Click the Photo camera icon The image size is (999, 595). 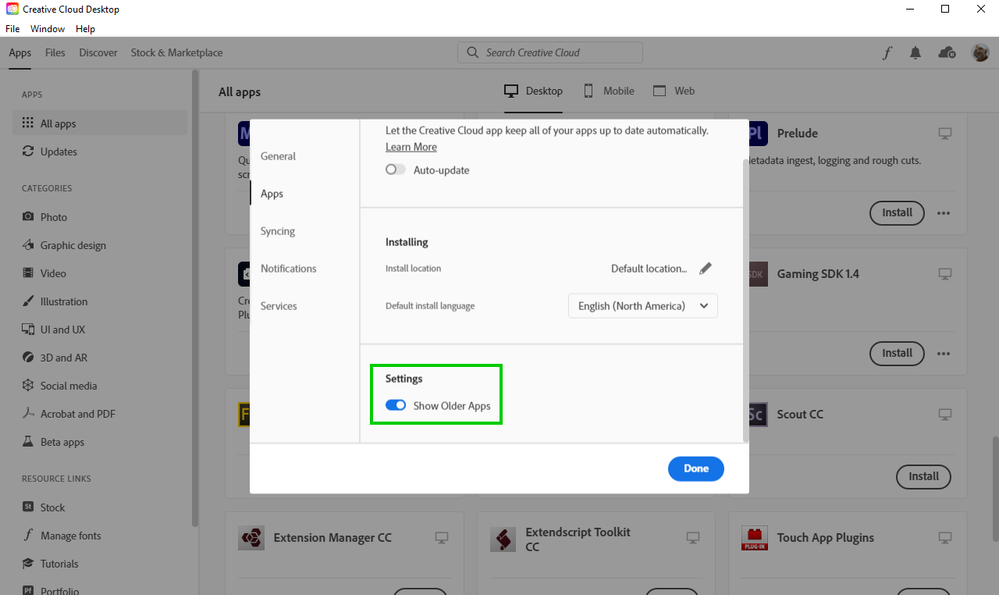pos(27,217)
